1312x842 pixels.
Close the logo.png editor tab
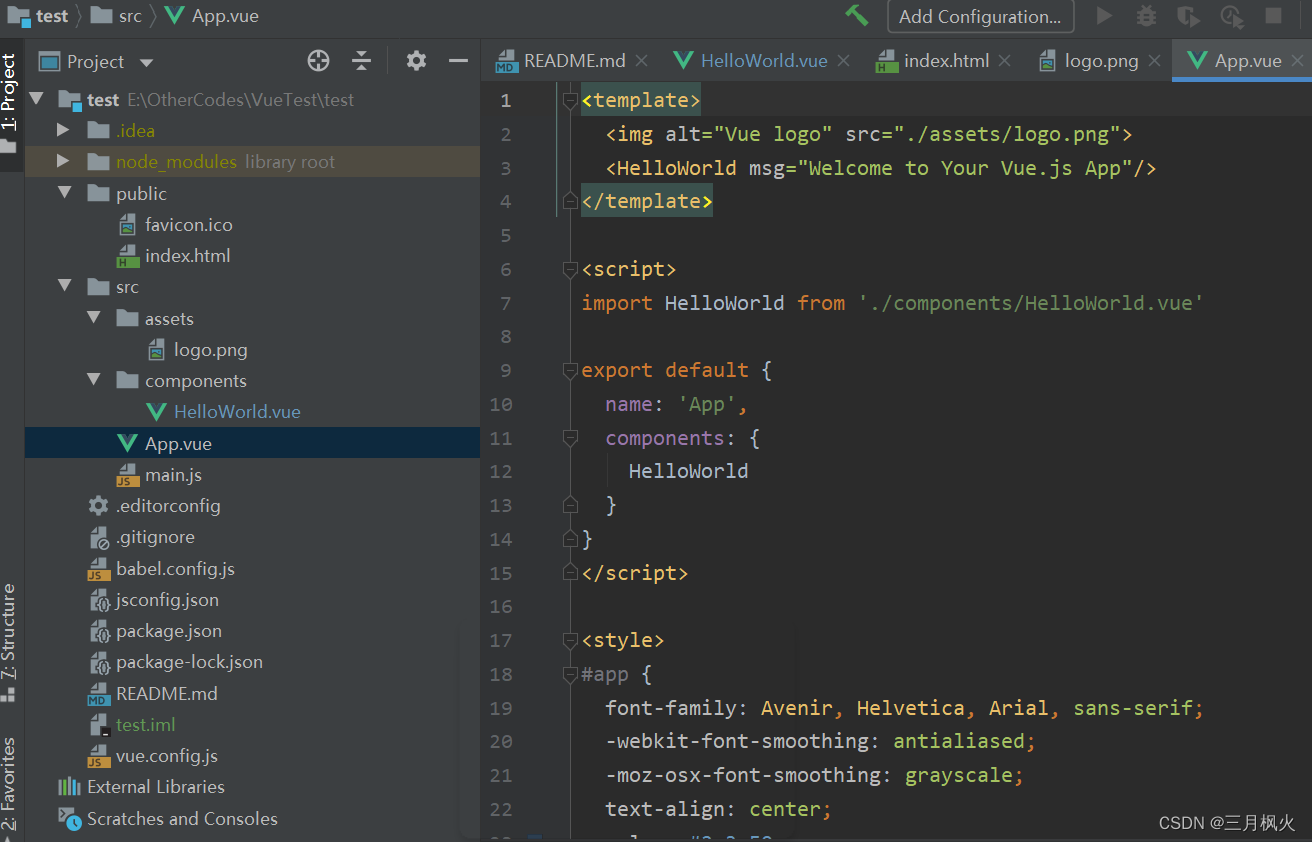click(1154, 61)
